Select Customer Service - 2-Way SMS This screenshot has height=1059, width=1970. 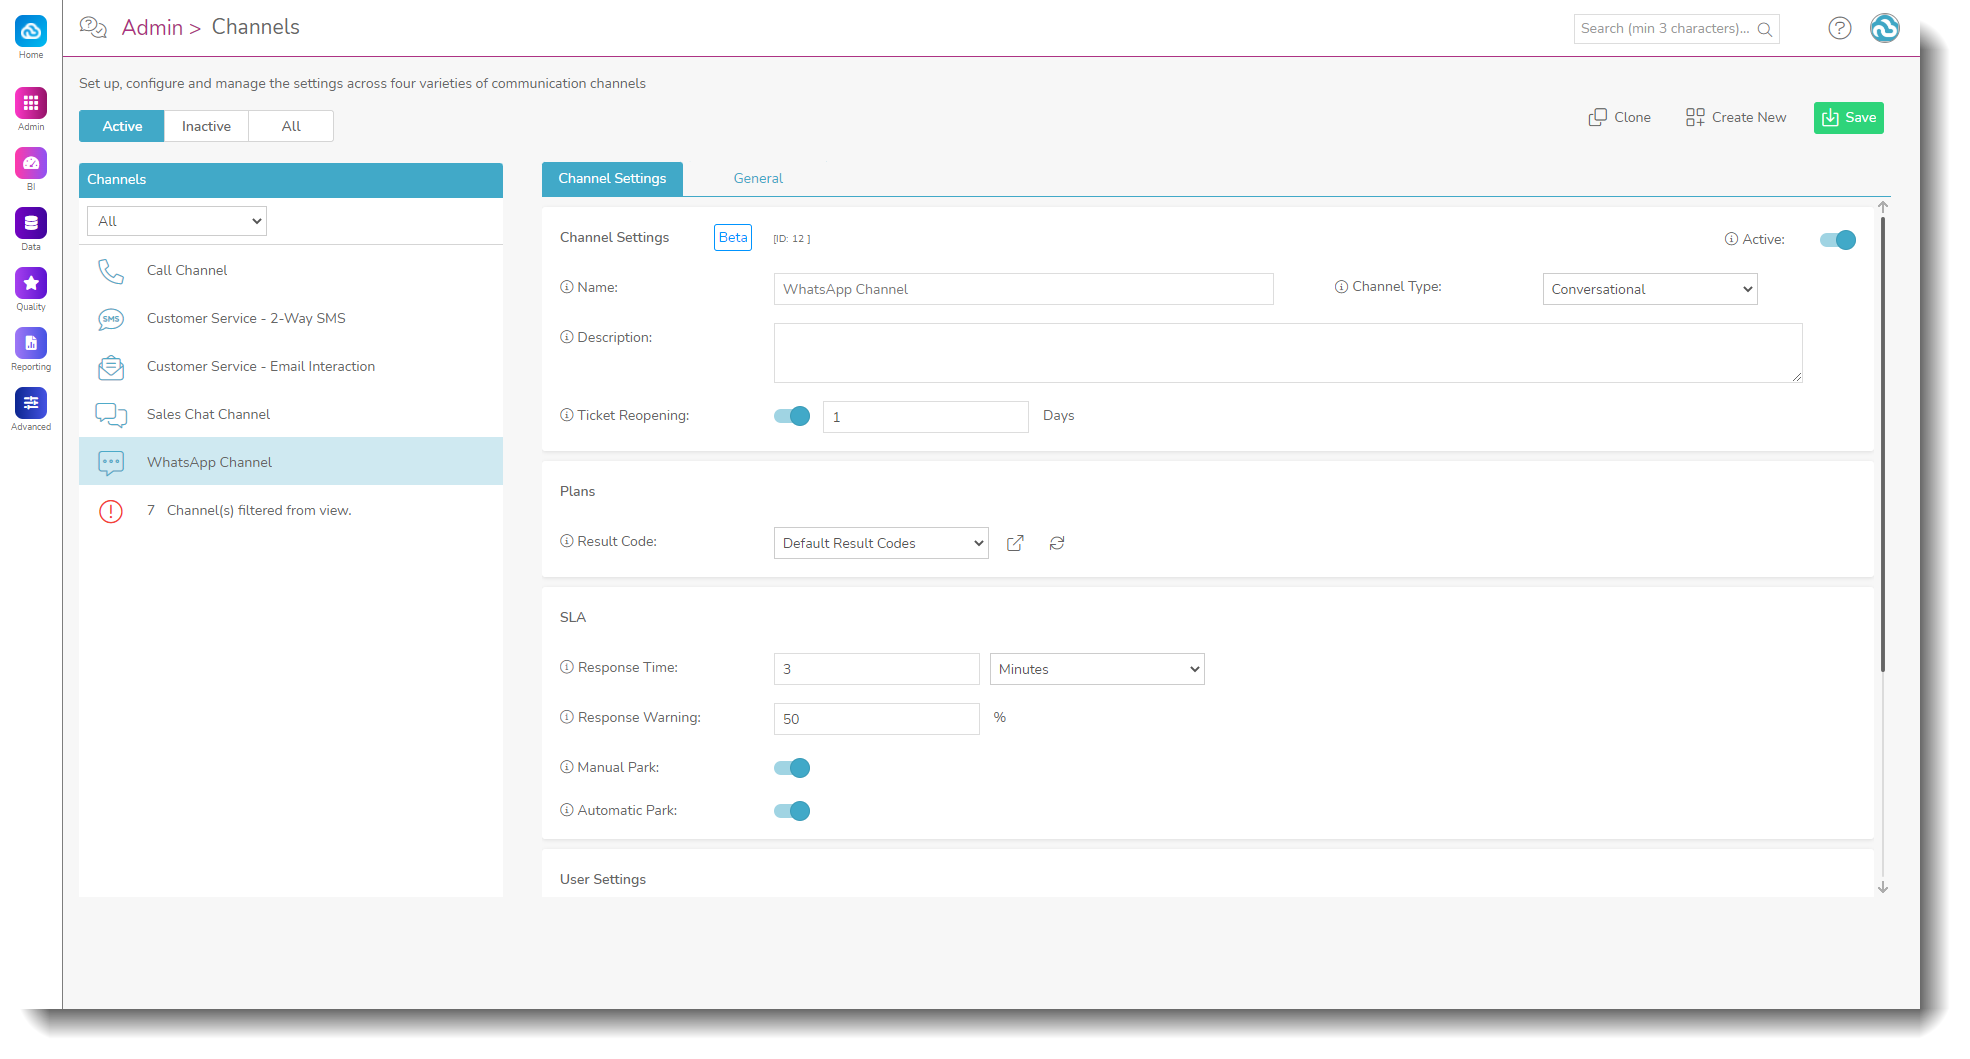click(x=291, y=319)
